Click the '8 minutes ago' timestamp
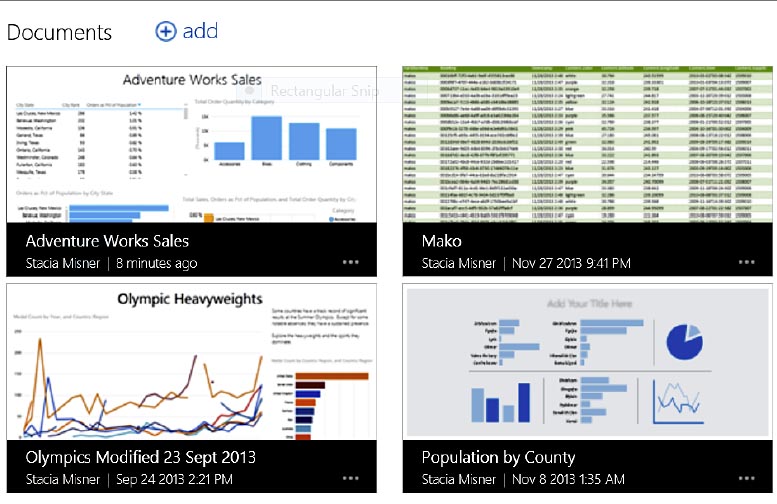The width and height of the screenshot is (777, 504). (157, 264)
